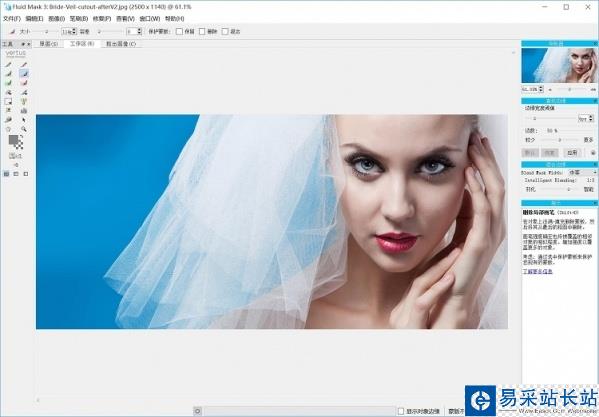Image resolution: width=599 pixels, height=417 pixels.
Task: Select the Force Edge tool
Action: [24, 102]
